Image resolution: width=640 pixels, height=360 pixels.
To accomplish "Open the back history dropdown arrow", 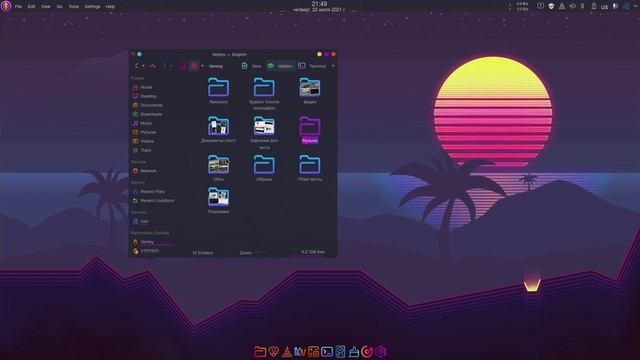I will 143,66.
